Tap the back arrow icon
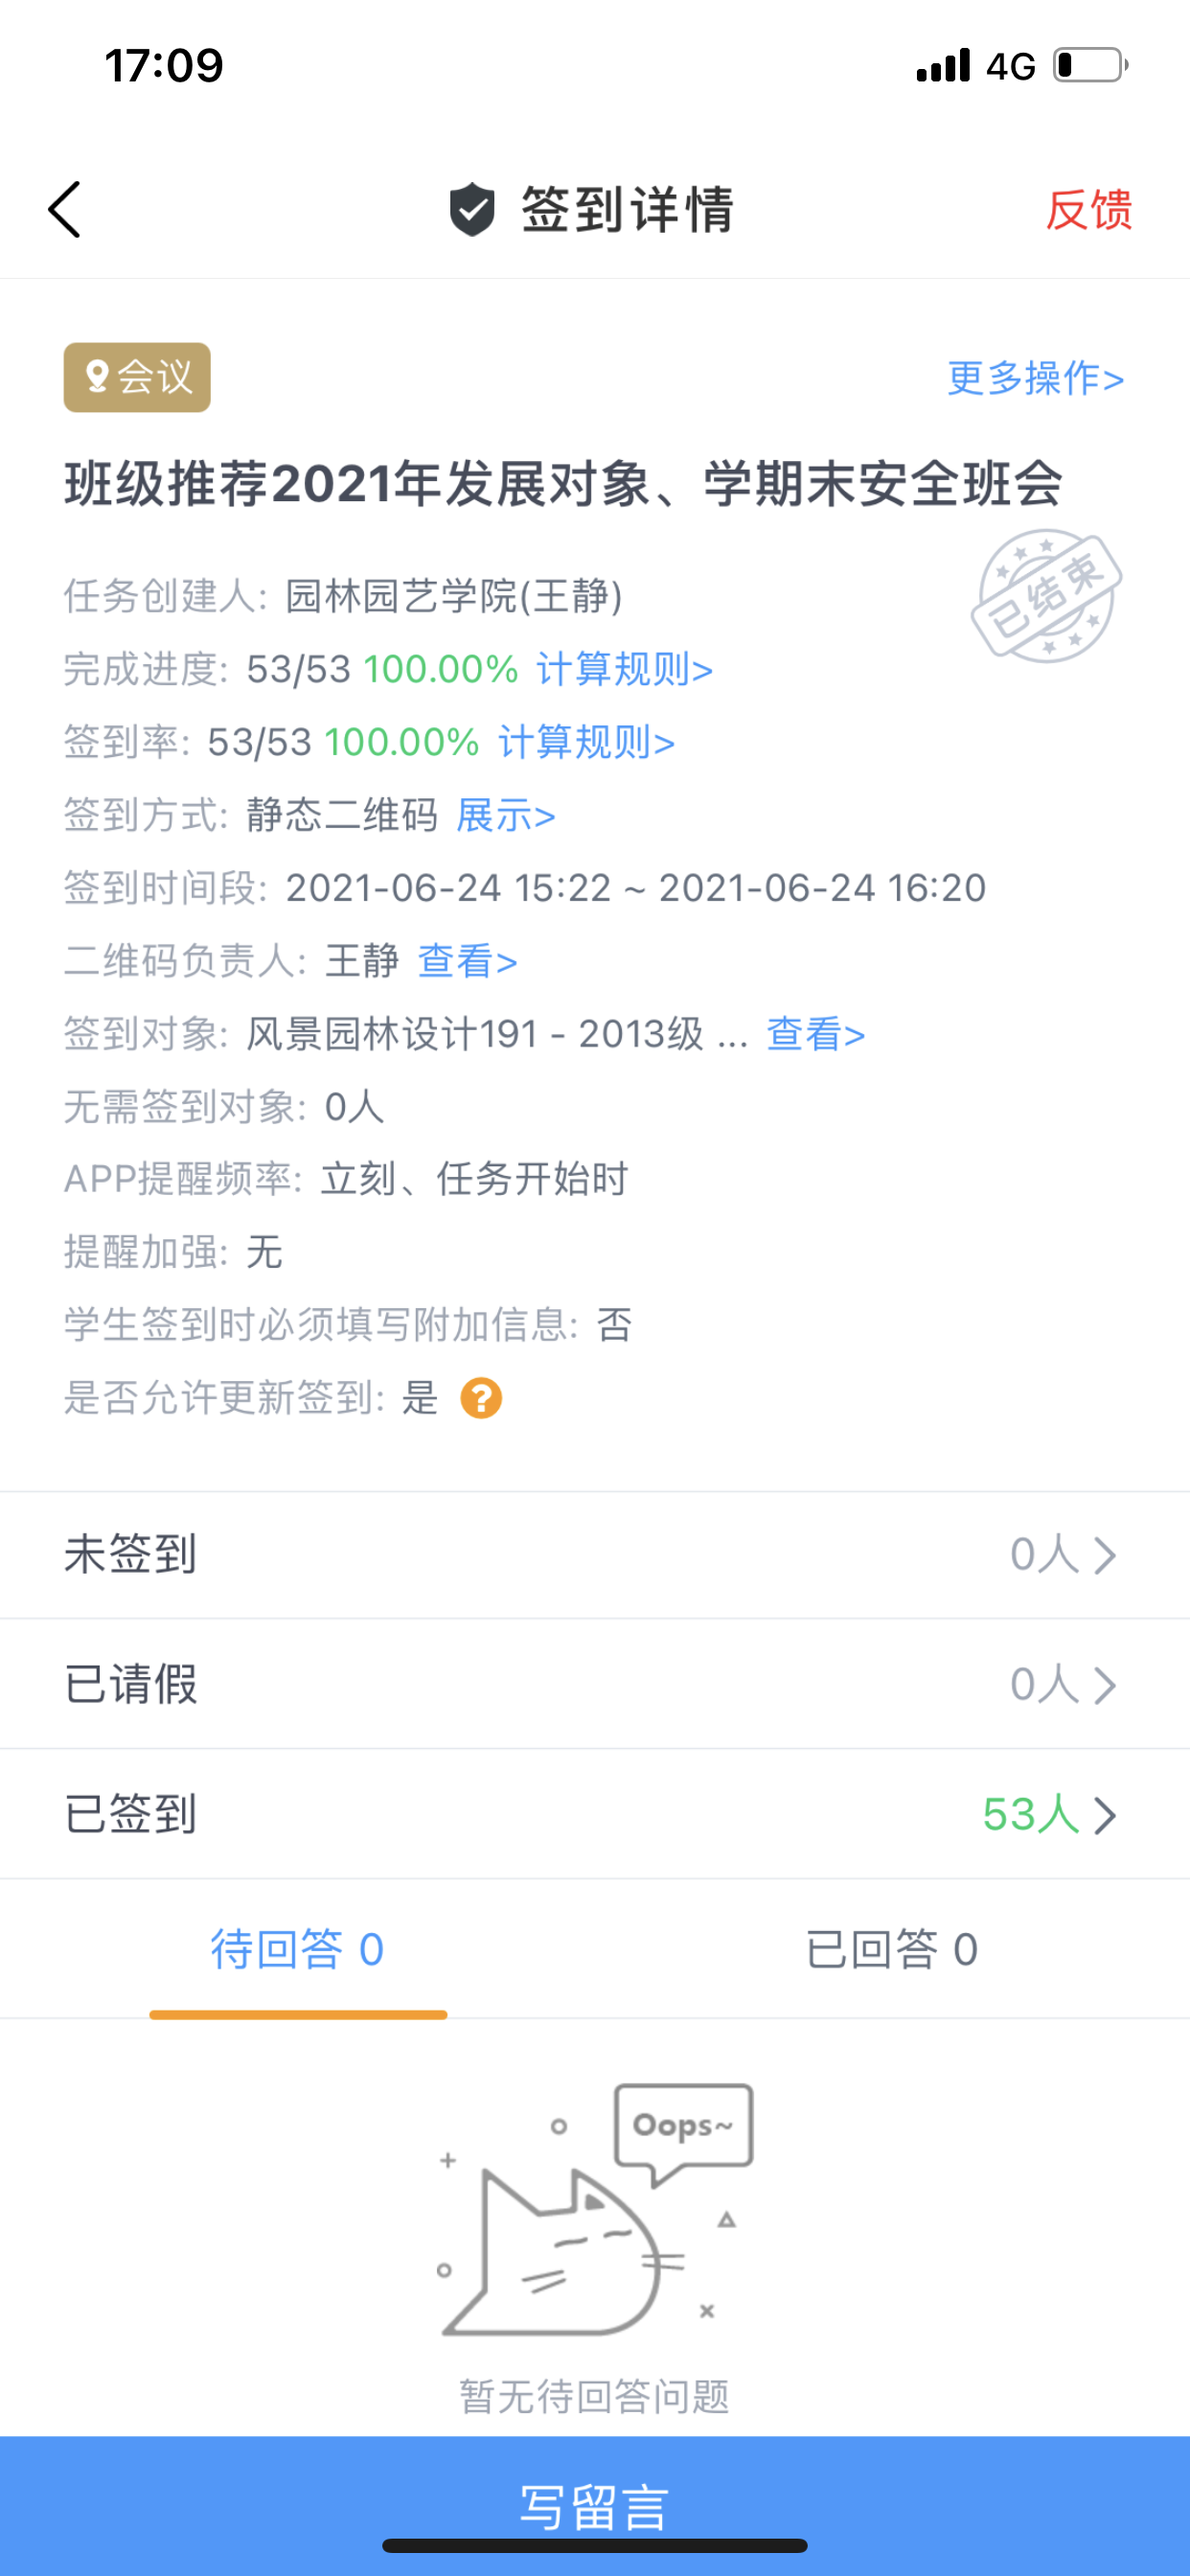This screenshot has width=1190, height=2576. pos(65,210)
